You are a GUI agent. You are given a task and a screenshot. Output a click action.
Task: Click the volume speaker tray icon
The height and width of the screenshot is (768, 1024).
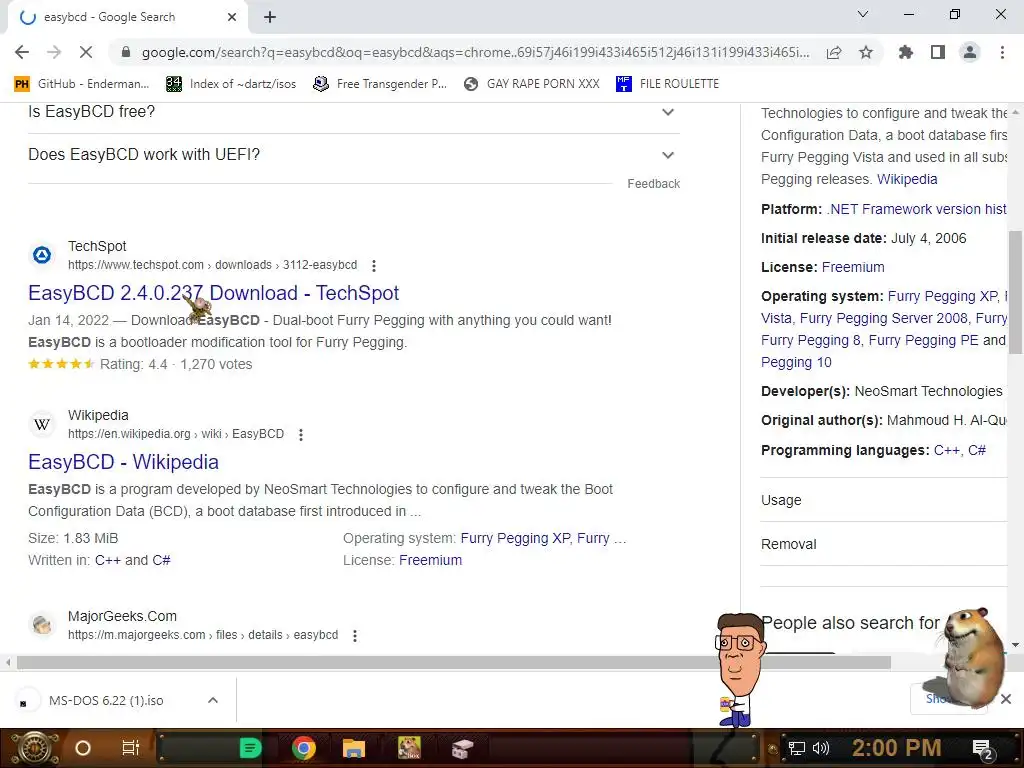[x=821, y=748]
